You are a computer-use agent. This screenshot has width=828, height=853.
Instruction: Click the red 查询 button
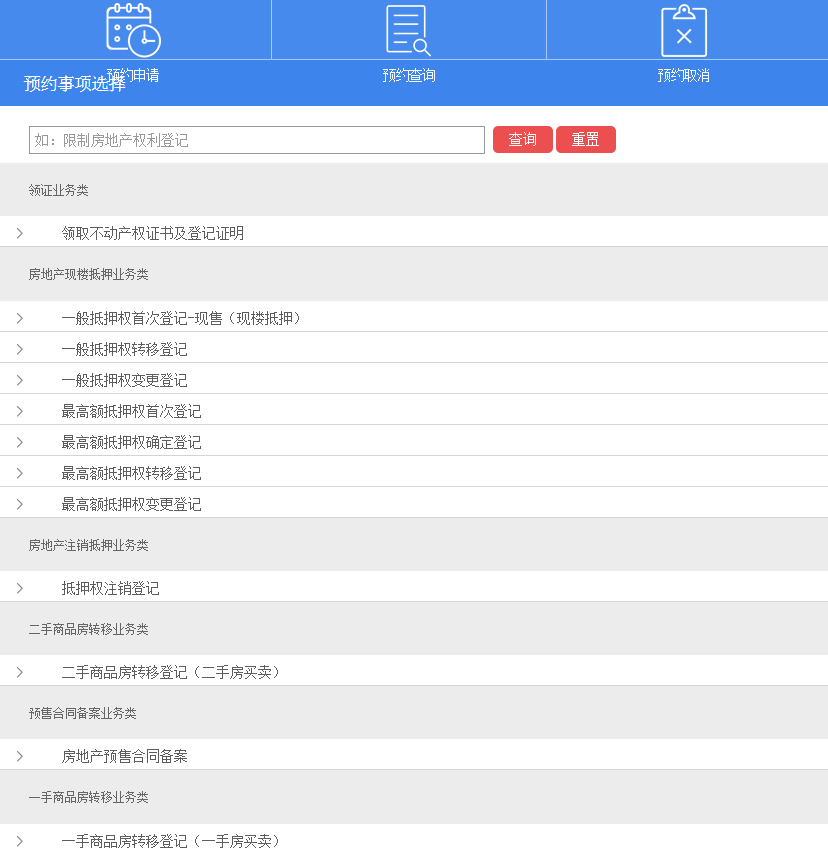coord(522,140)
